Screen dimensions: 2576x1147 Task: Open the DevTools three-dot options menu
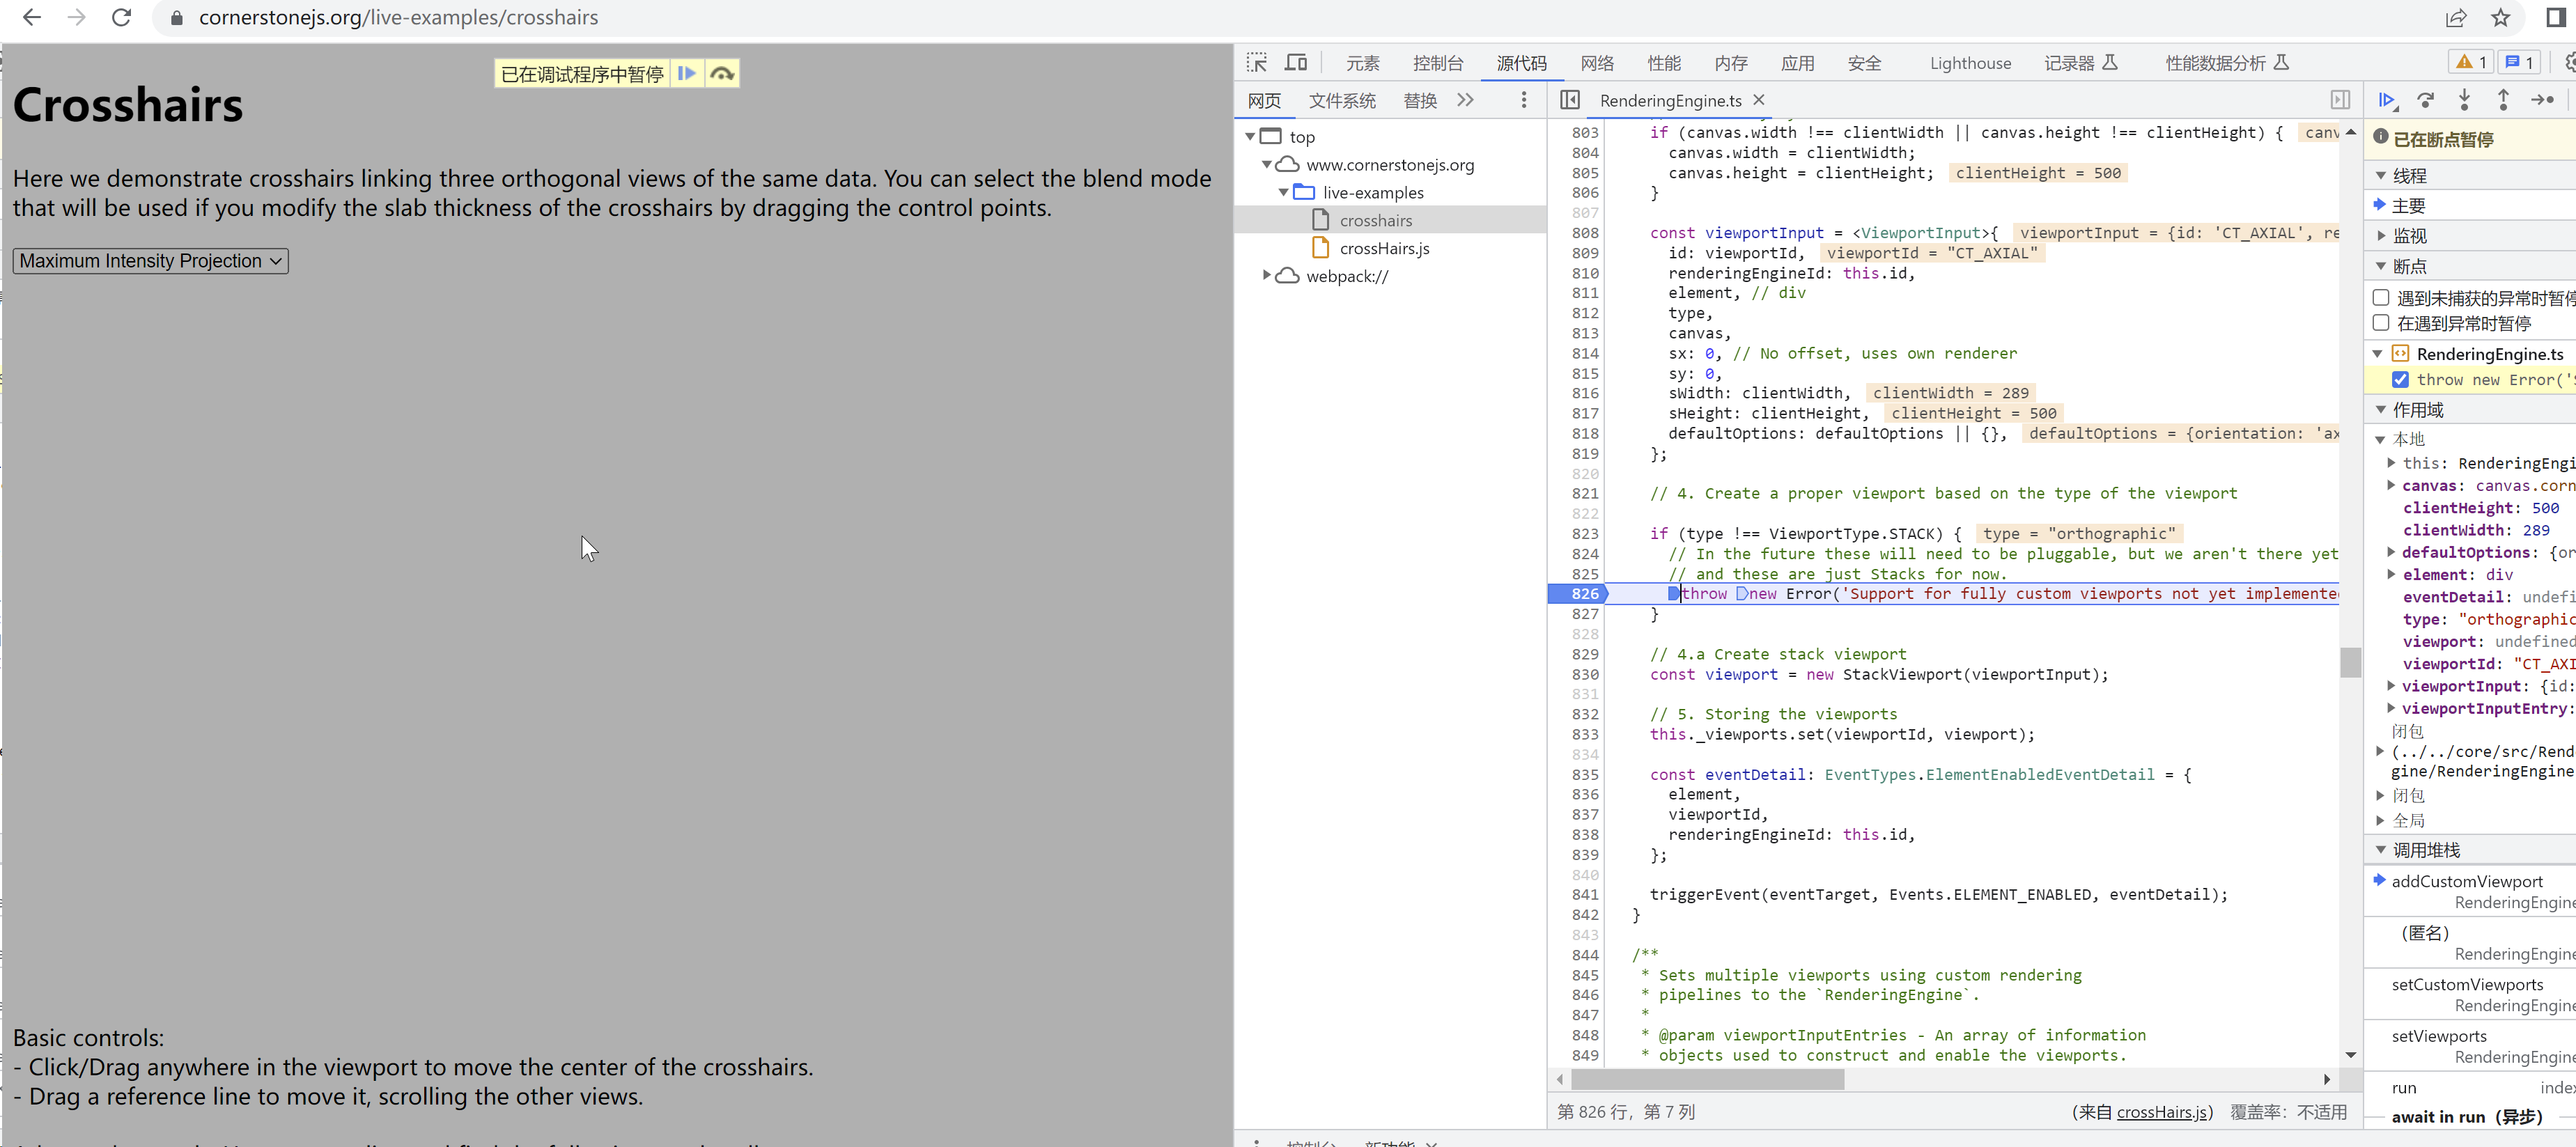coord(1524,100)
